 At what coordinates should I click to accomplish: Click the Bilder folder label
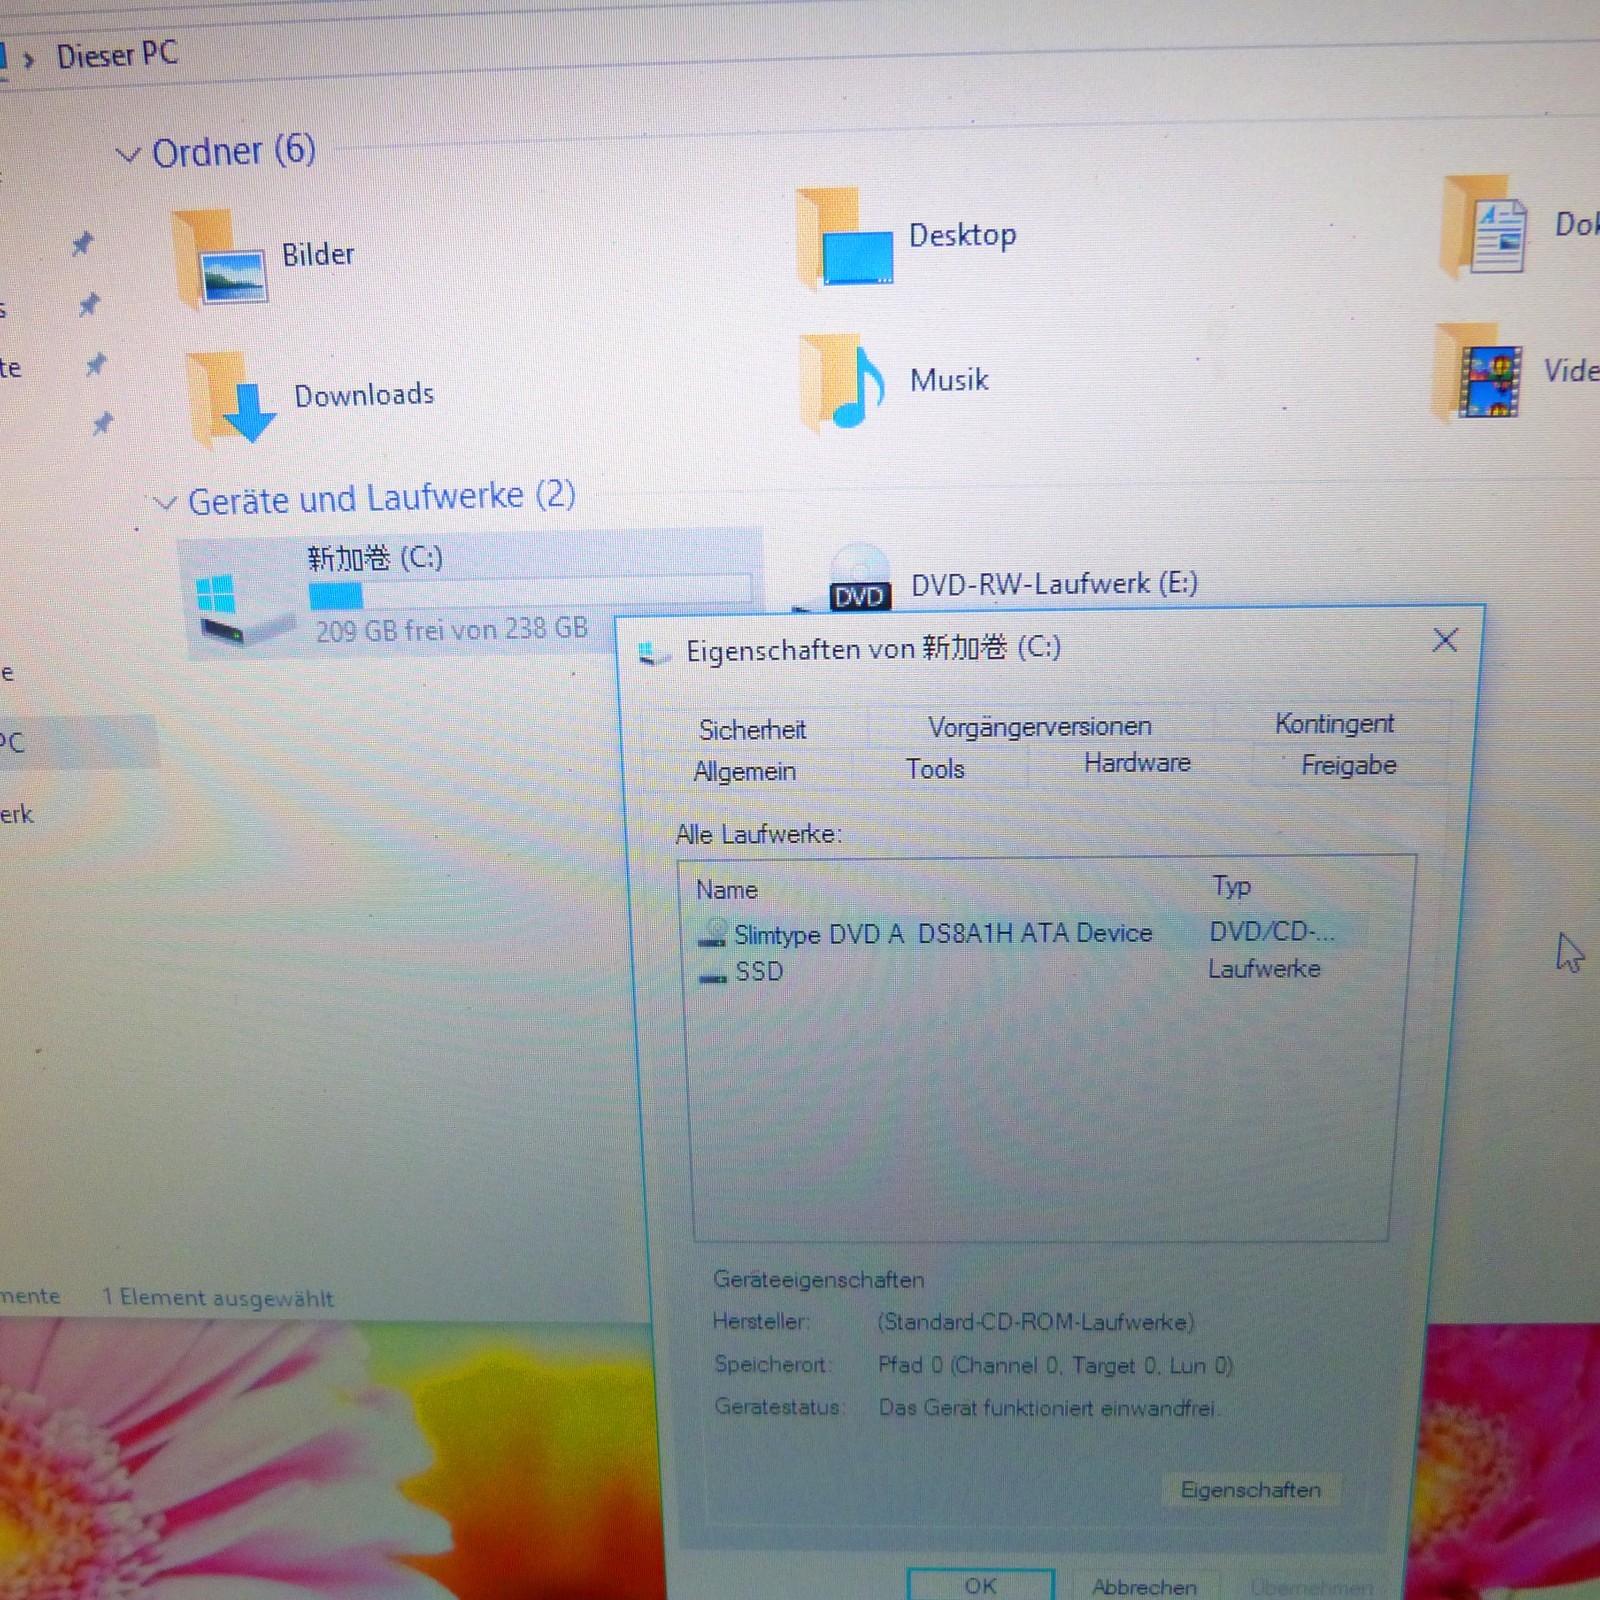(x=318, y=254)
